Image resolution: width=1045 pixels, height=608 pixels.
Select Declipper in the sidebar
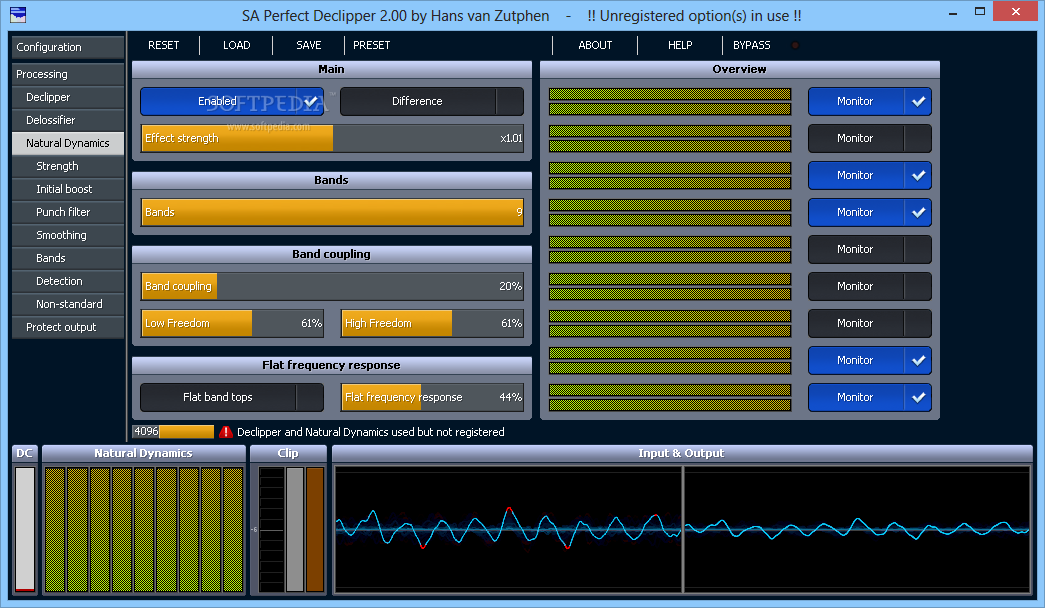pos(68,97)
